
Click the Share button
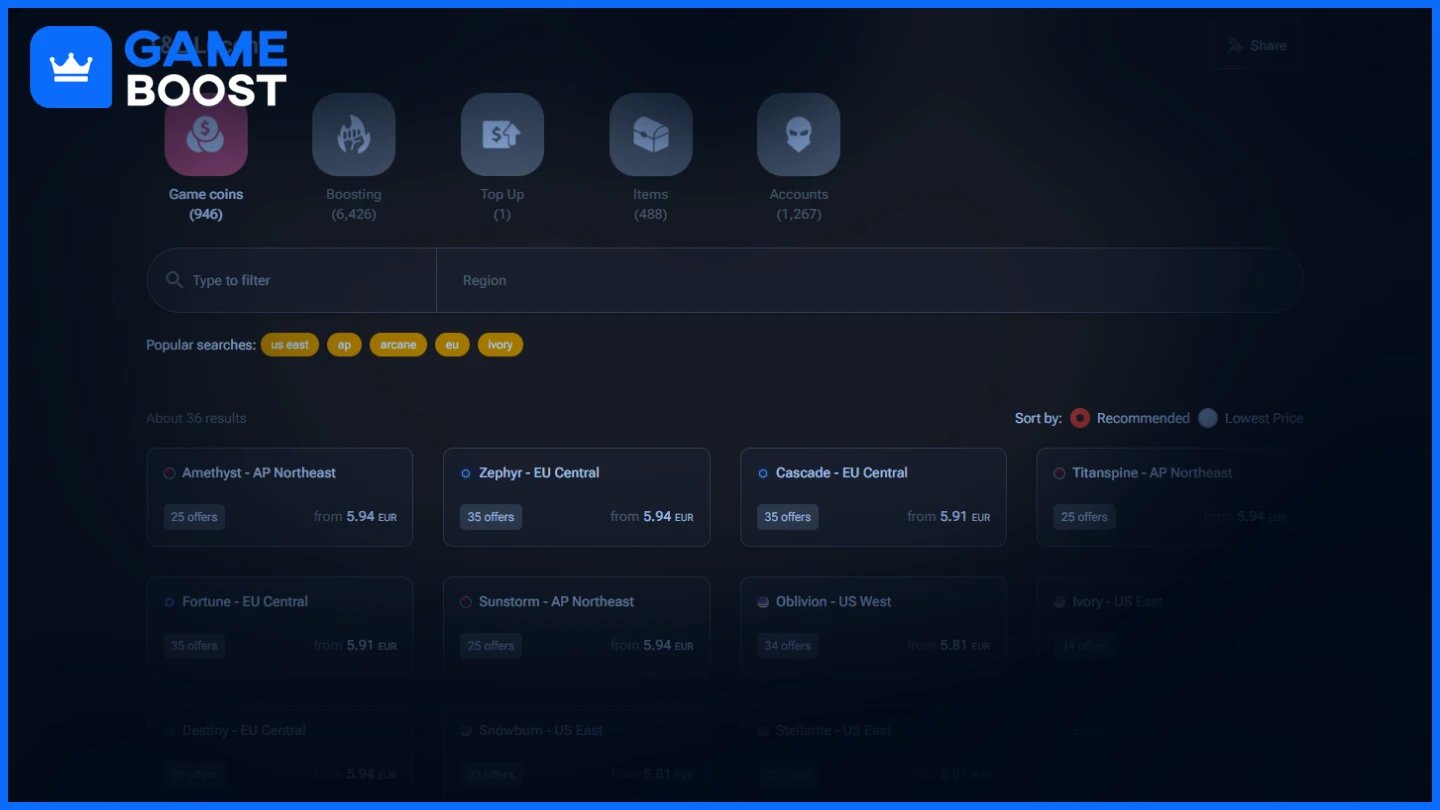[1256, 45]
